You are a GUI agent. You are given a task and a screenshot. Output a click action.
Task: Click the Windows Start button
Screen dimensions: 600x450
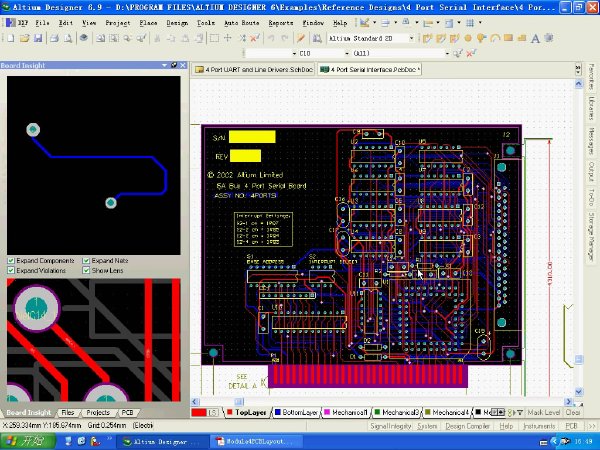(28, 441)
